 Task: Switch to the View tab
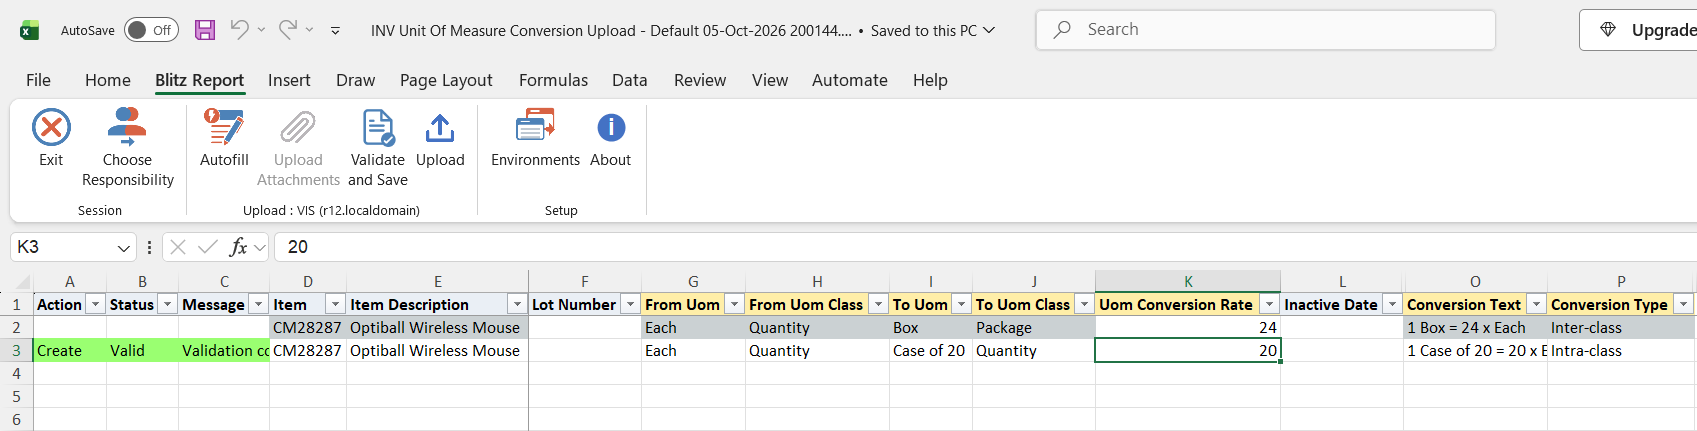[770, 80]
